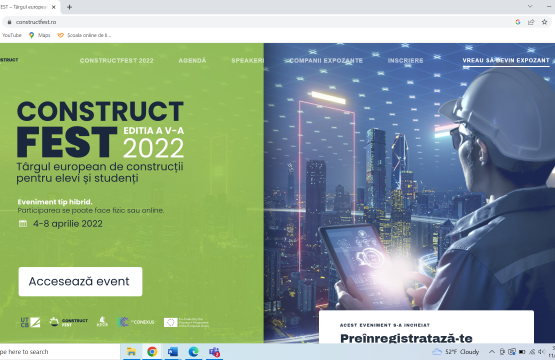Click the Accesează event button
The height and width of the screenshot is (360, 555).
80,281
